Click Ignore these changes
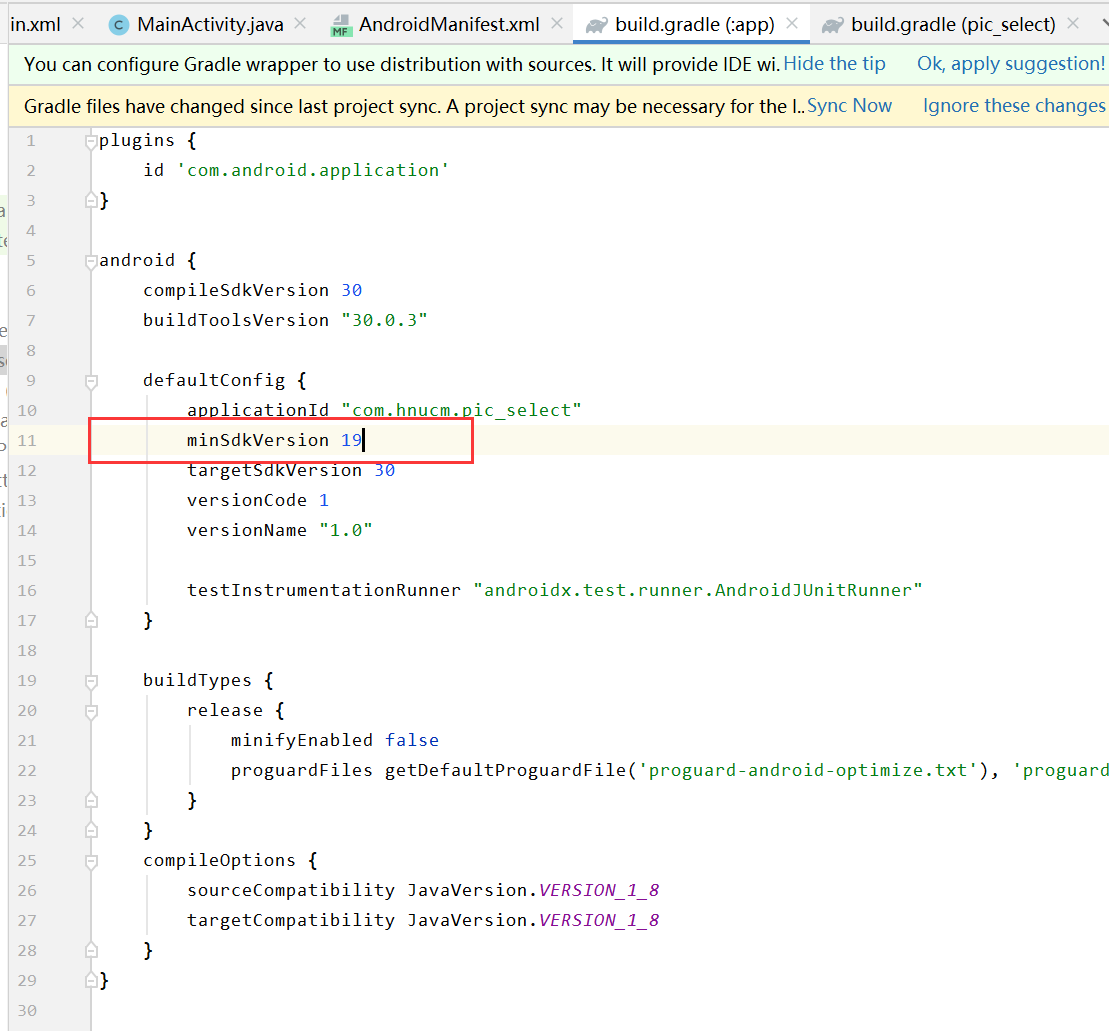This screenshot has height=1031, width=1109. coord(1013,105)
